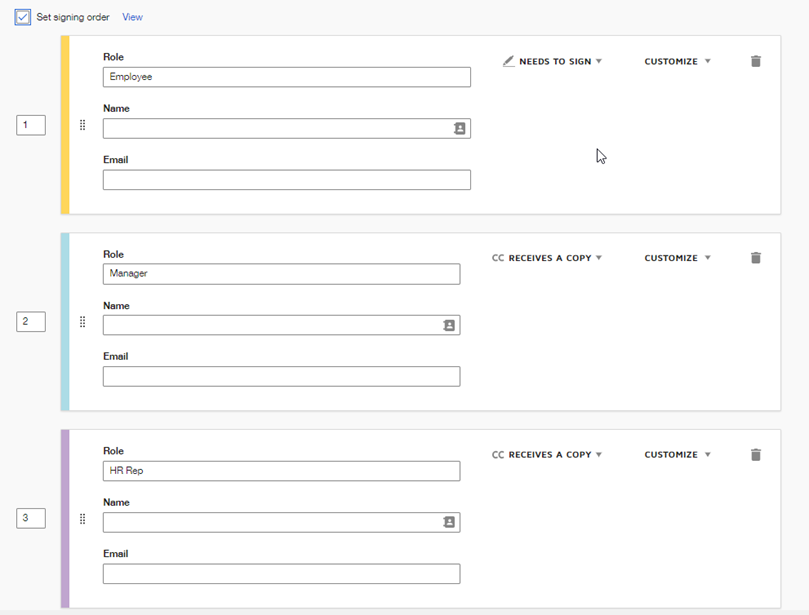Click the yellow color bar on Employee card
This screenshot has height=615, width=809.
[65, 125]
